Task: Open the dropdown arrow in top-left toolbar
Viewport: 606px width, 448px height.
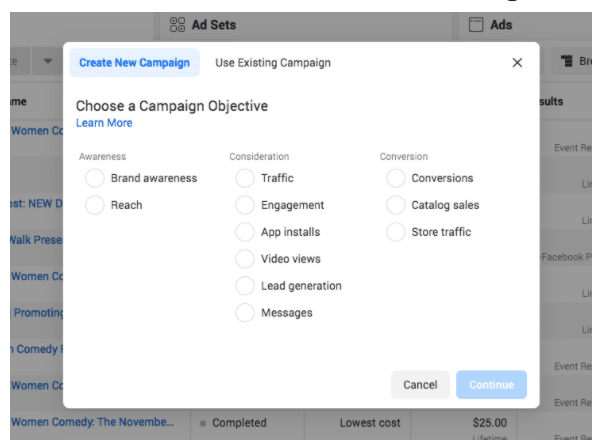Action: click(46, 63)
